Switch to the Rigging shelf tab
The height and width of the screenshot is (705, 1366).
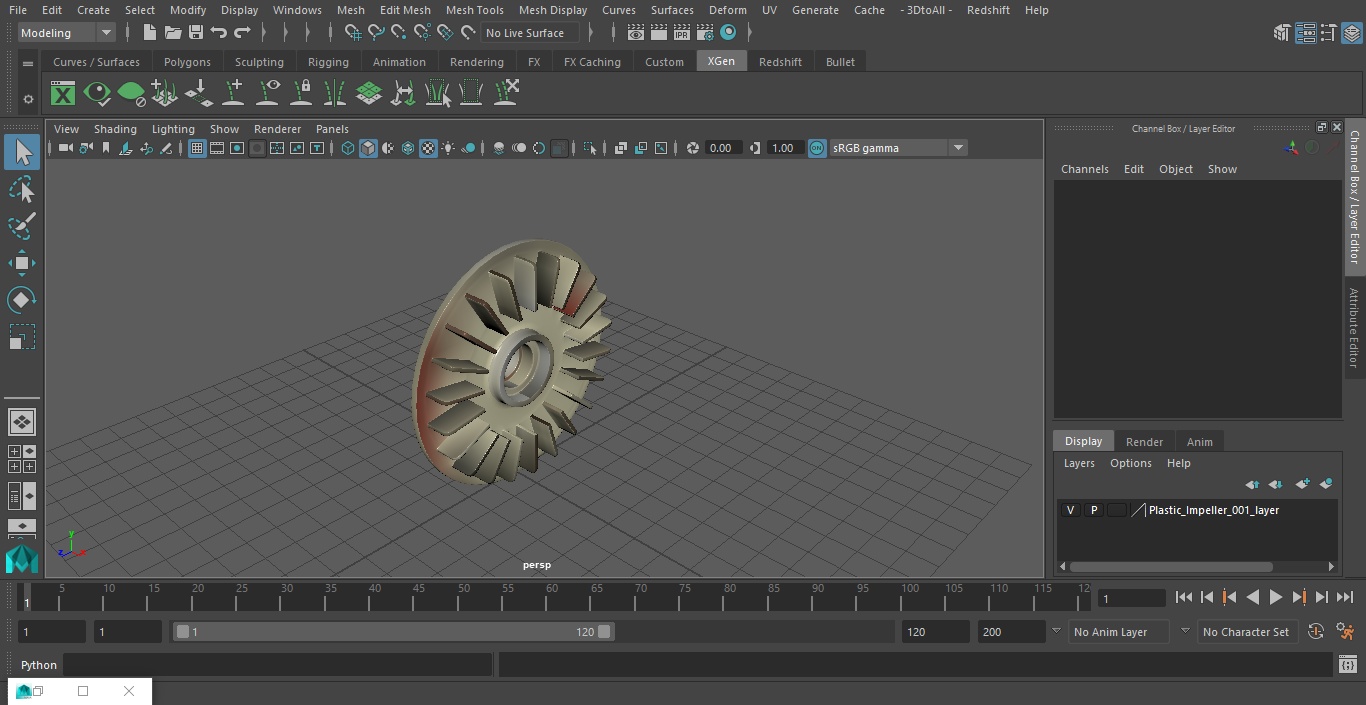click(328, 62)
